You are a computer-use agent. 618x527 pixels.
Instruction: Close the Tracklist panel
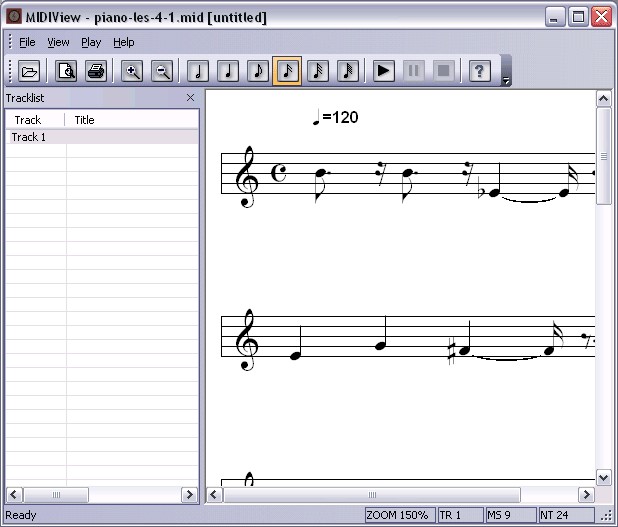tap(190, 98)
